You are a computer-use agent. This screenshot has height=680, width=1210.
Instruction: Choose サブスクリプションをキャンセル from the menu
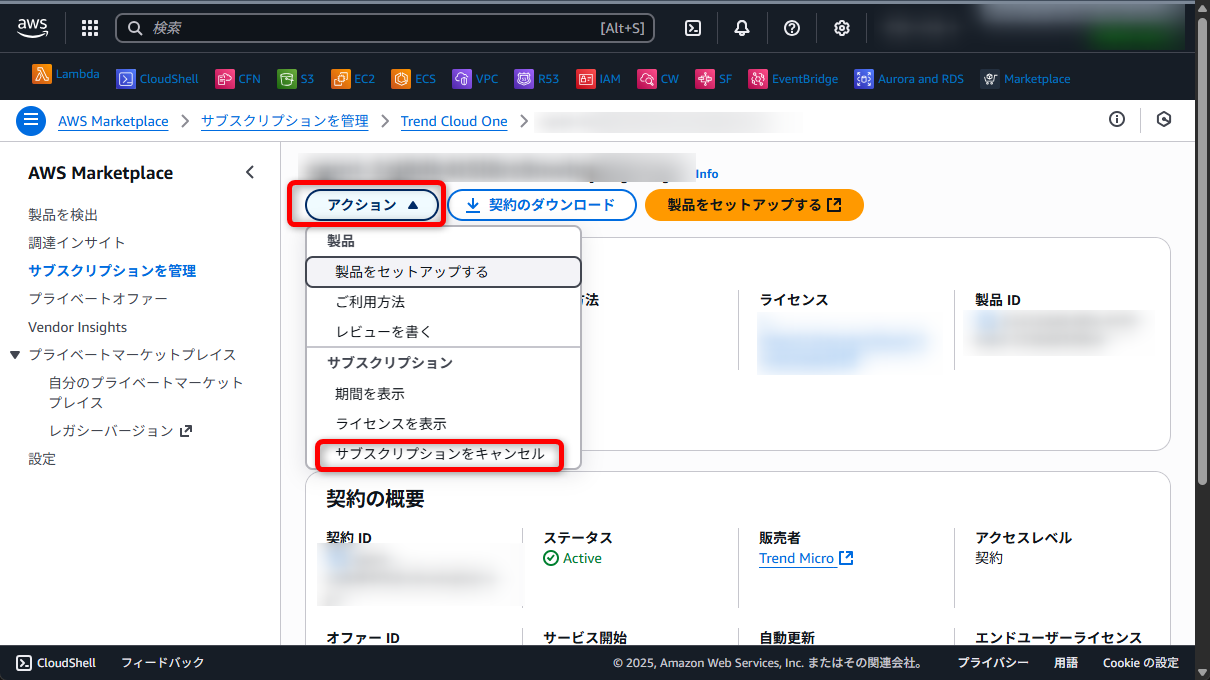coord(439,455)
